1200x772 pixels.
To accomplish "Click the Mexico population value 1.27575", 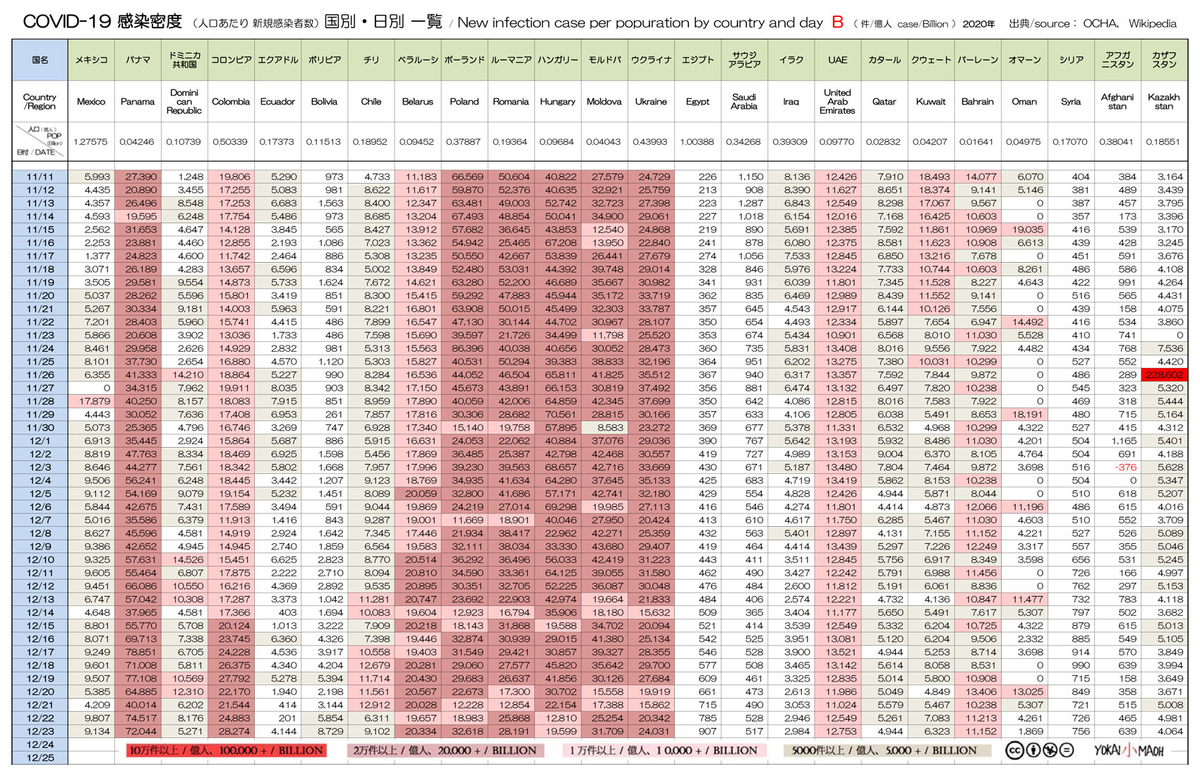I will coord(91,142).
